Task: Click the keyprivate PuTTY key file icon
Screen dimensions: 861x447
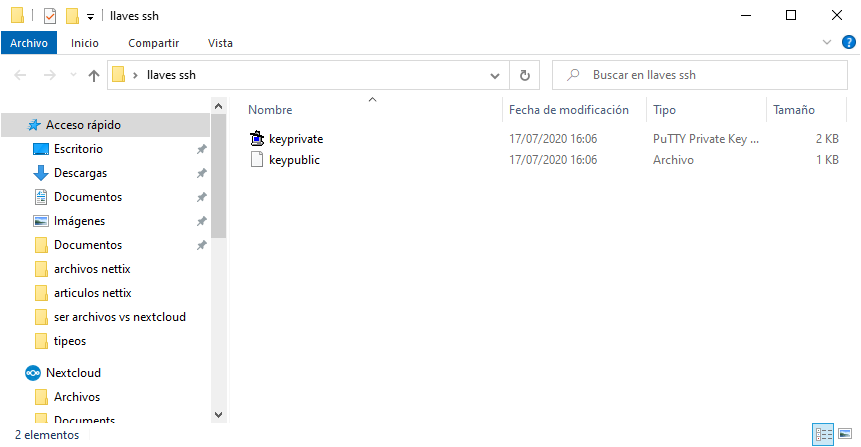Action: click(x=257, y=138)
